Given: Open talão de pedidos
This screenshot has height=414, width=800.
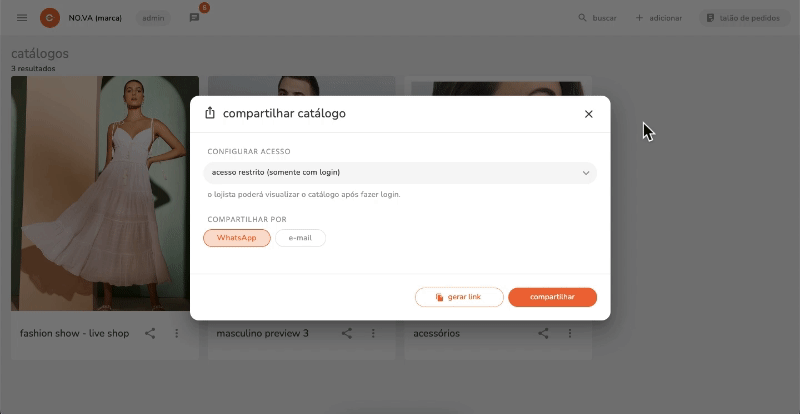Looking at the screenshot, I should point(744,18).
